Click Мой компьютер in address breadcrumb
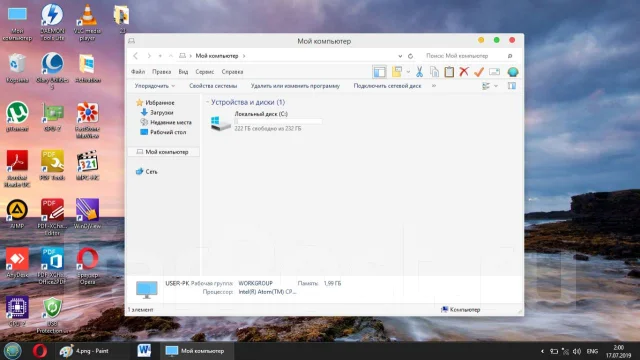Screen dimensions: 640x360 point(217,56)
